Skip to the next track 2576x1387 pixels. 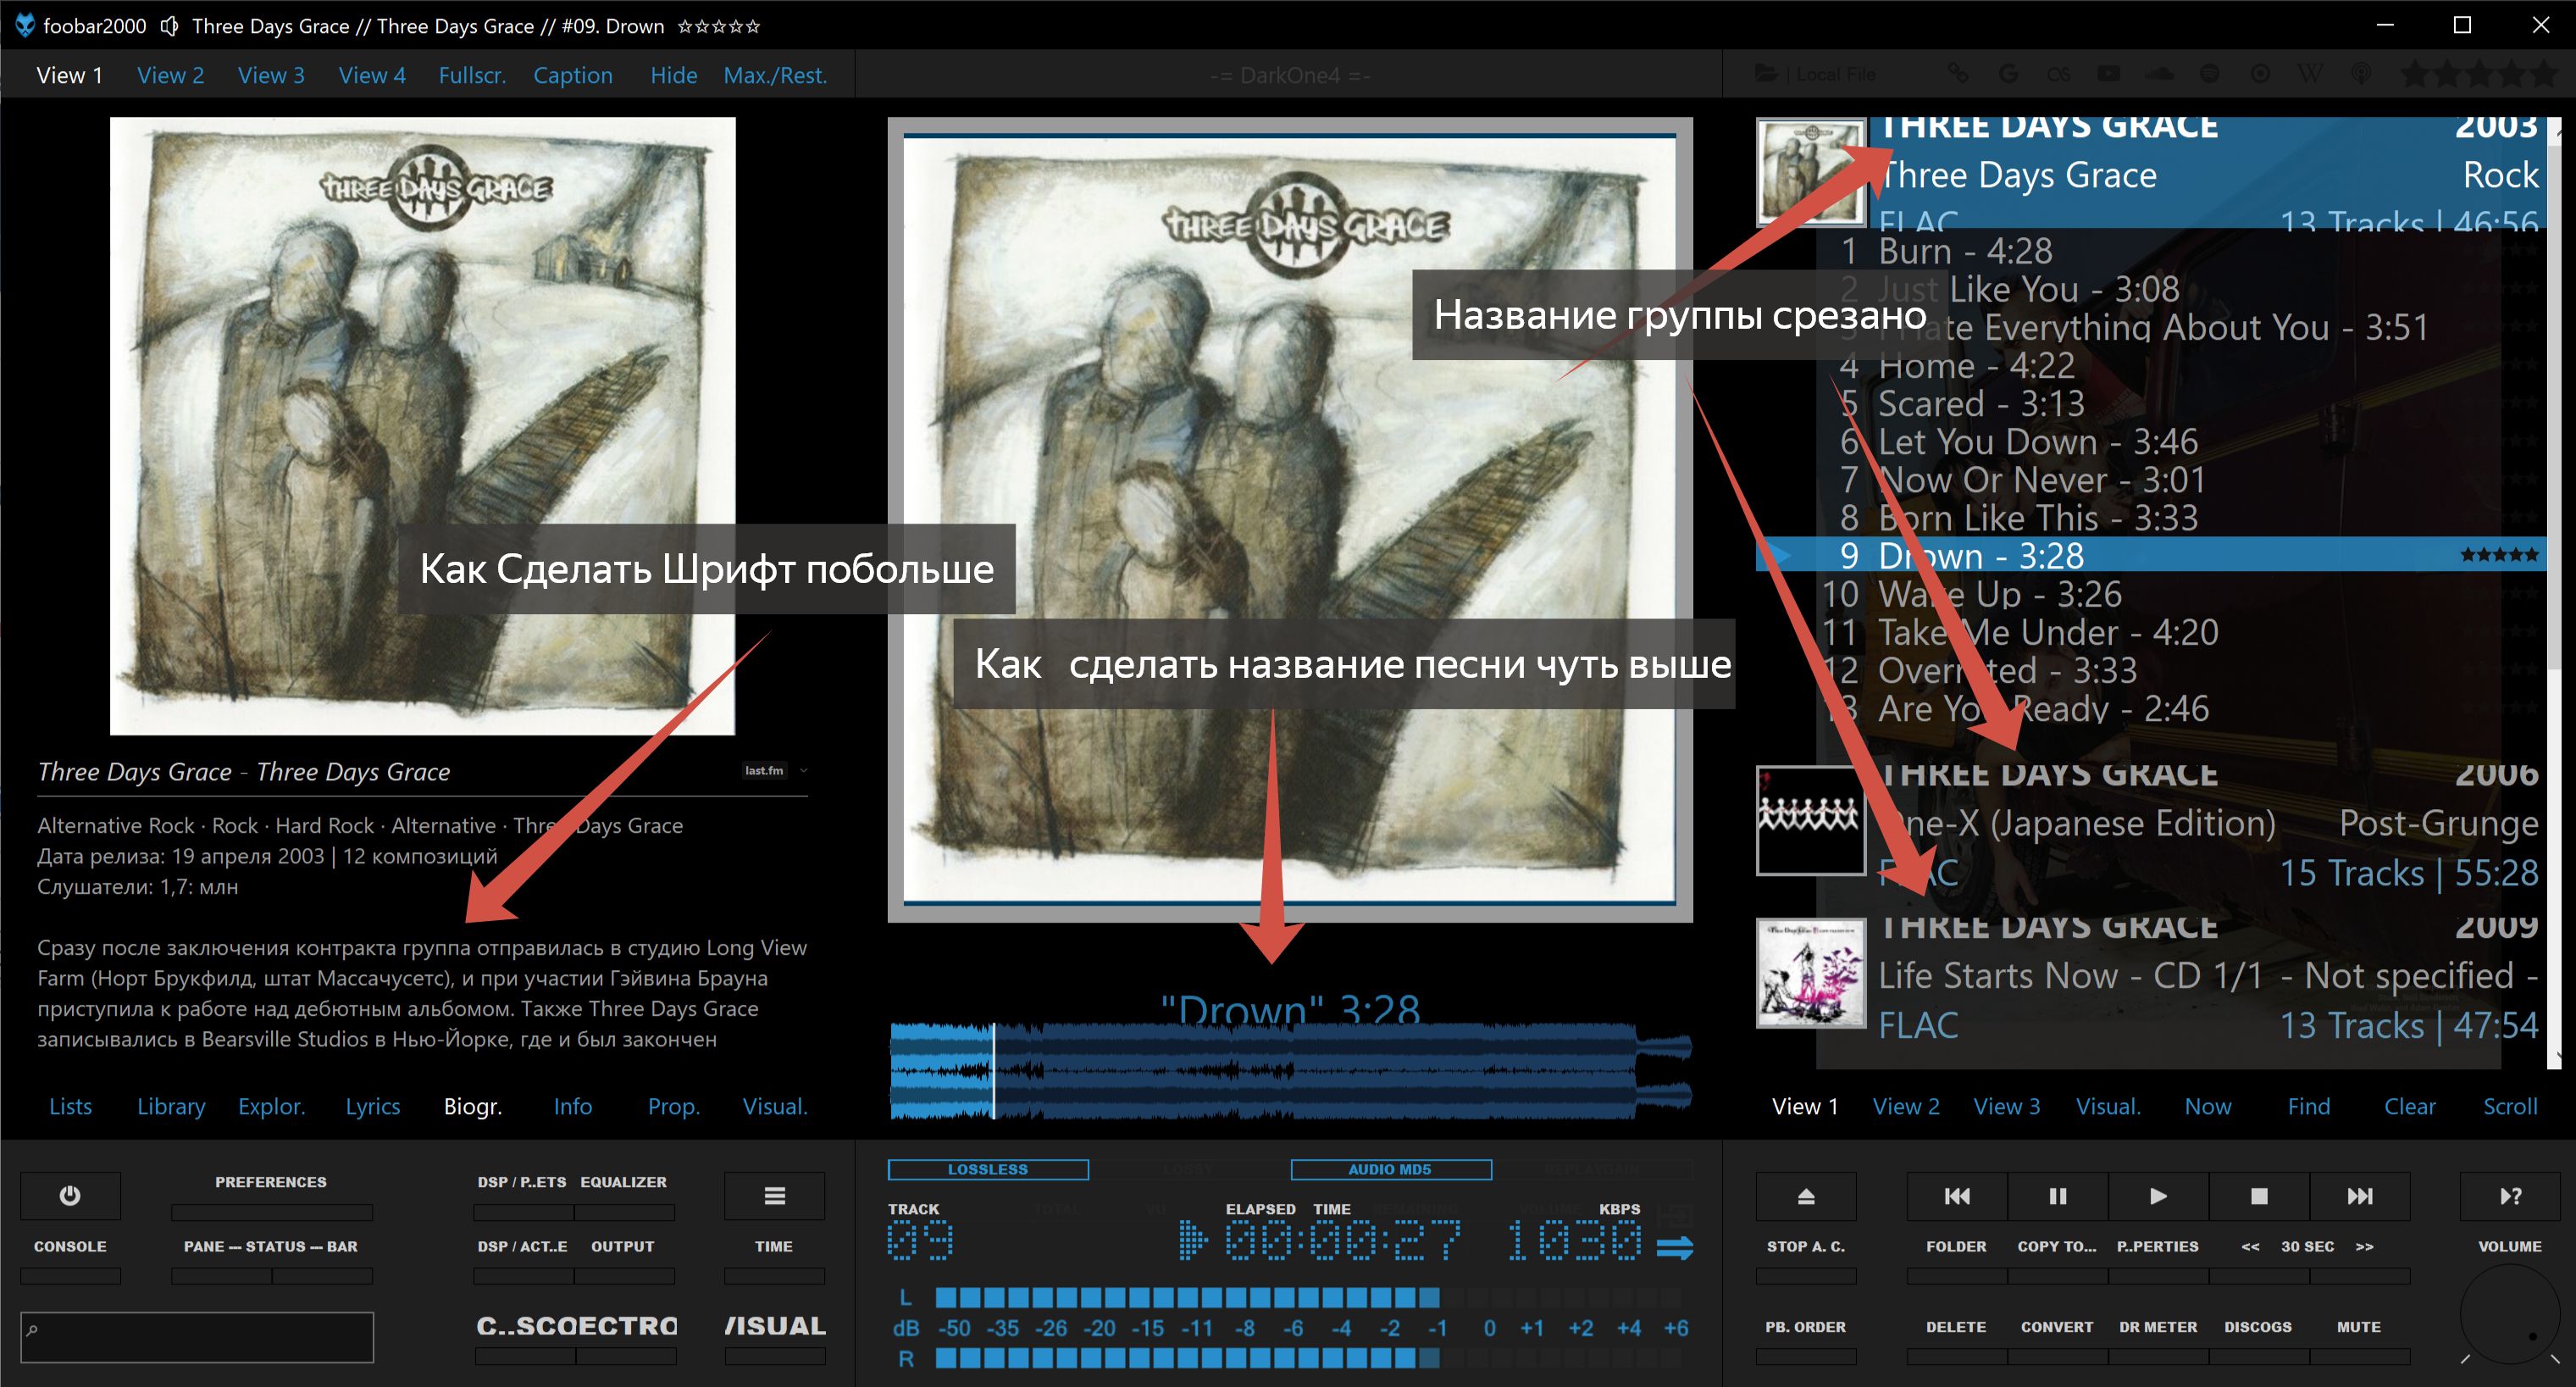click(x=2359, y=1196)
